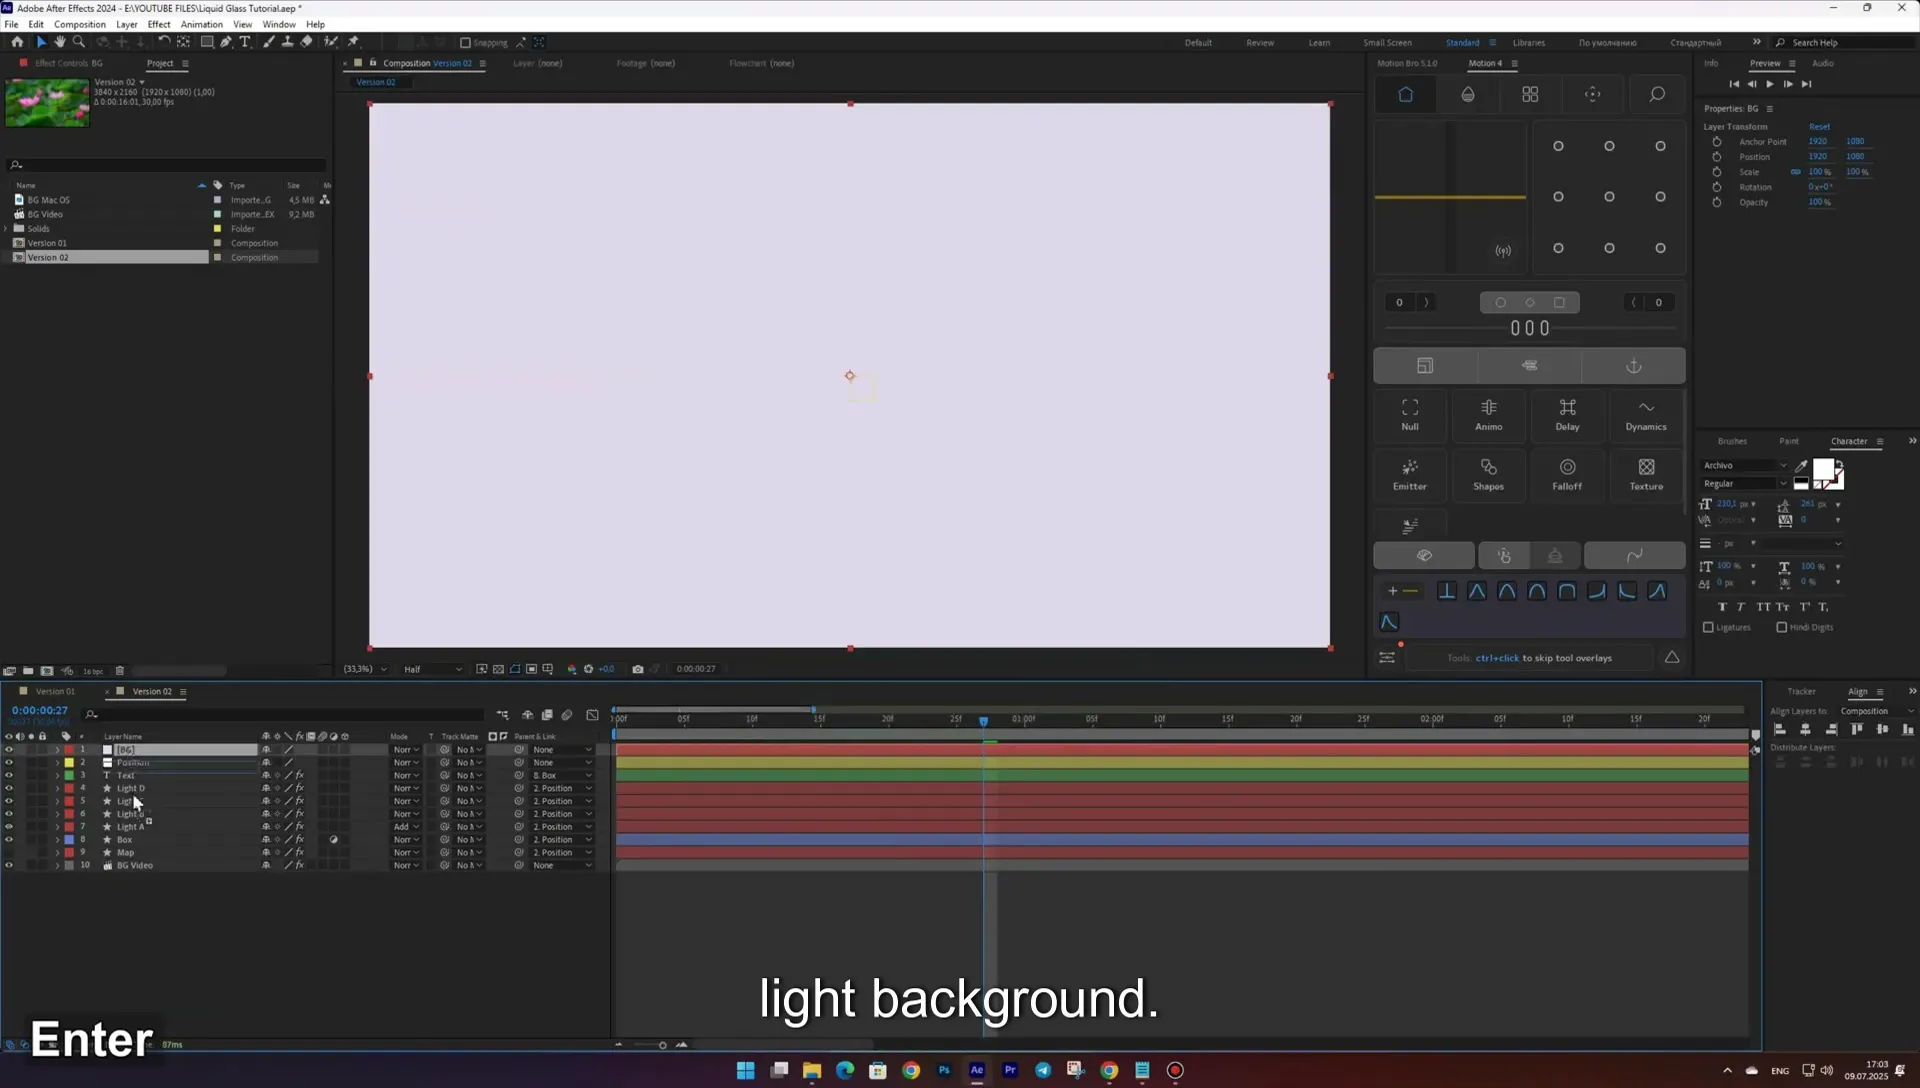This screenshot has height=1088, width=1920.
Task: Open the Shapes tool in Motion 4
Action: point(1488,474)
